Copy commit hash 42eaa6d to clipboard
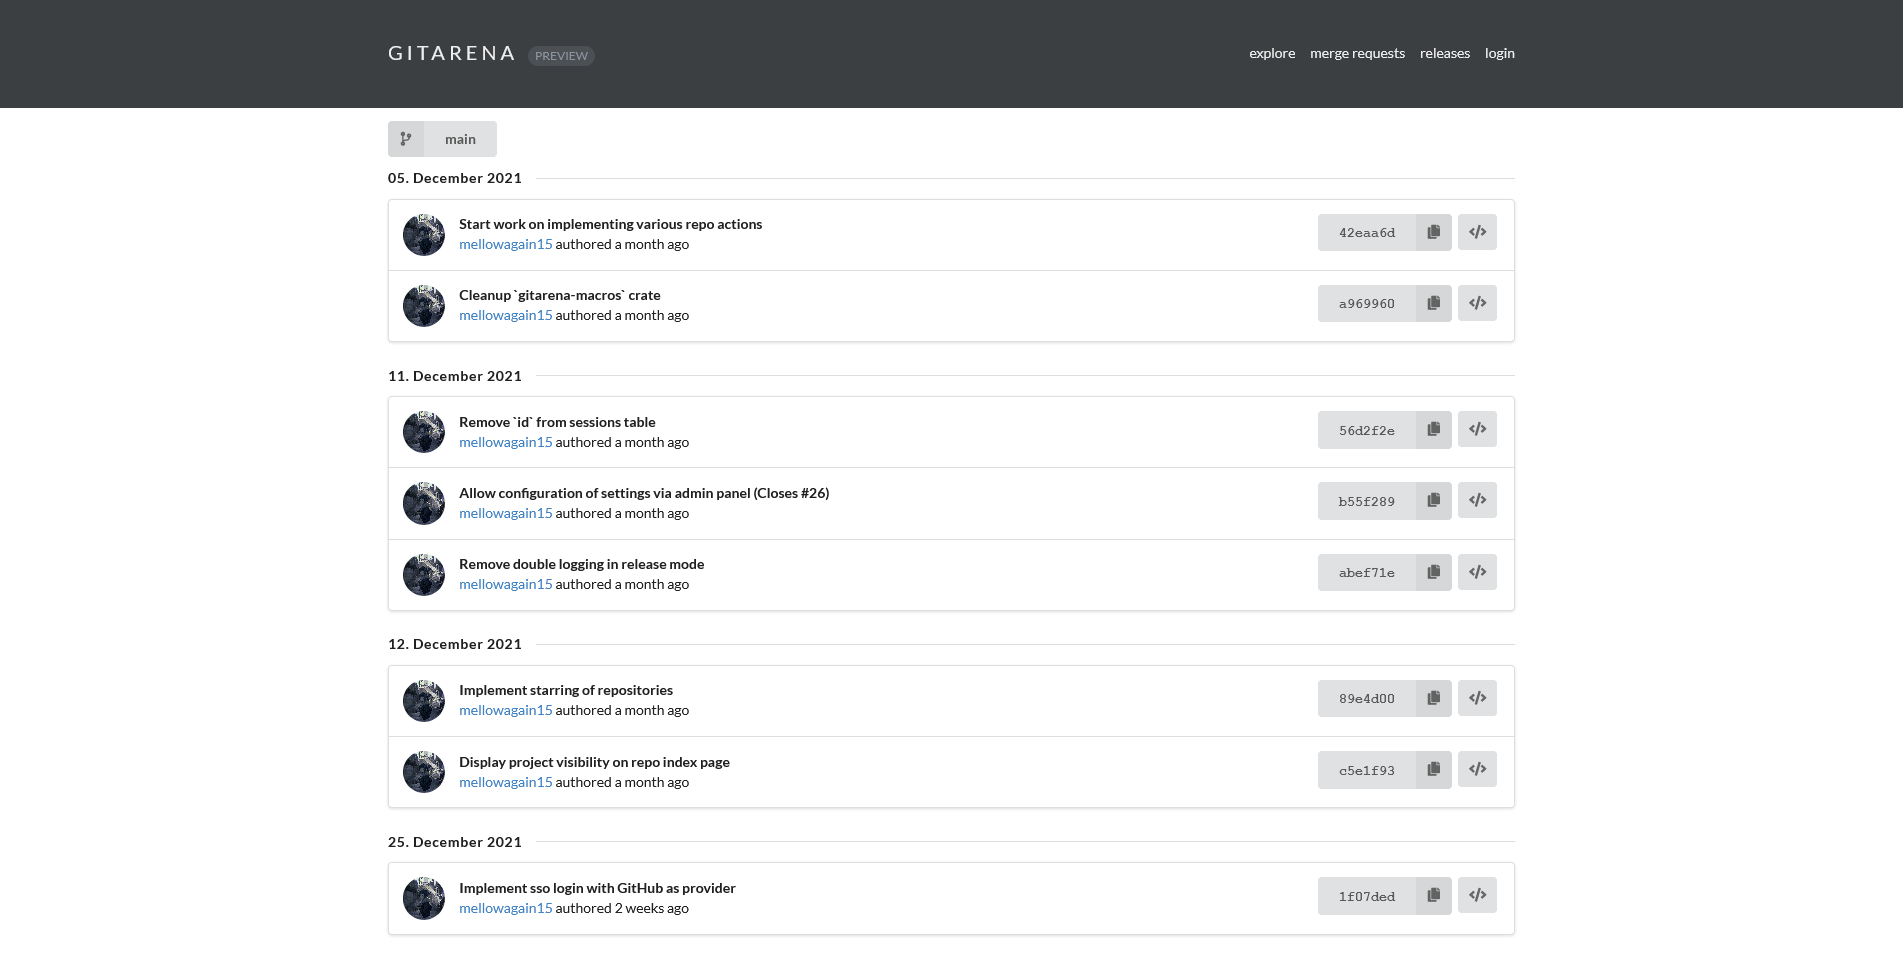The width and height of the screenshot is (1903, 955). tap(1433, 232)
